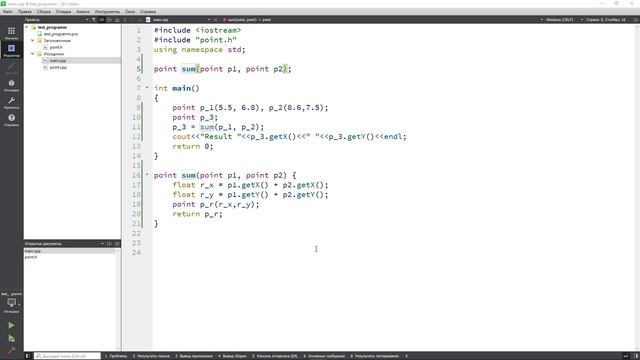Open the Отладка menu
Viewport: 640px width, 360px height.
point(63,12)
